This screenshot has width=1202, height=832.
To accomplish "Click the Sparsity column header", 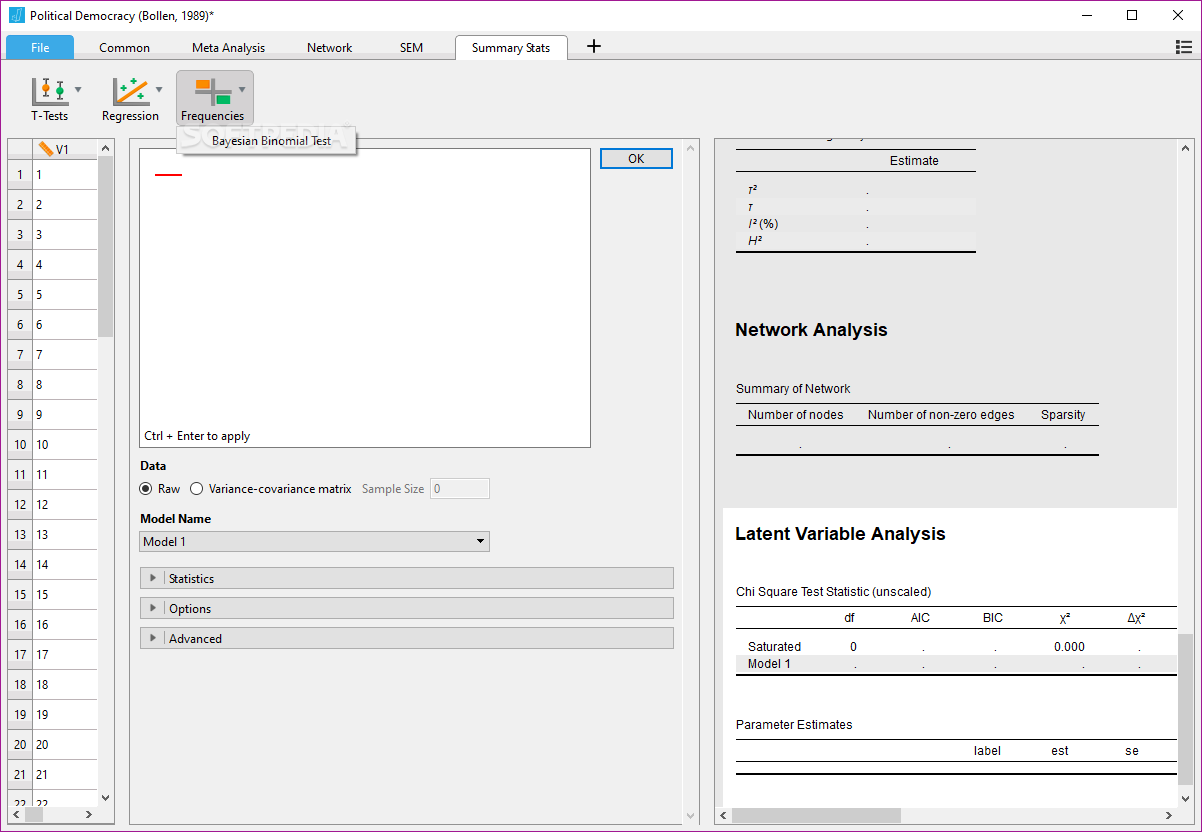I will pos(1063,415).
